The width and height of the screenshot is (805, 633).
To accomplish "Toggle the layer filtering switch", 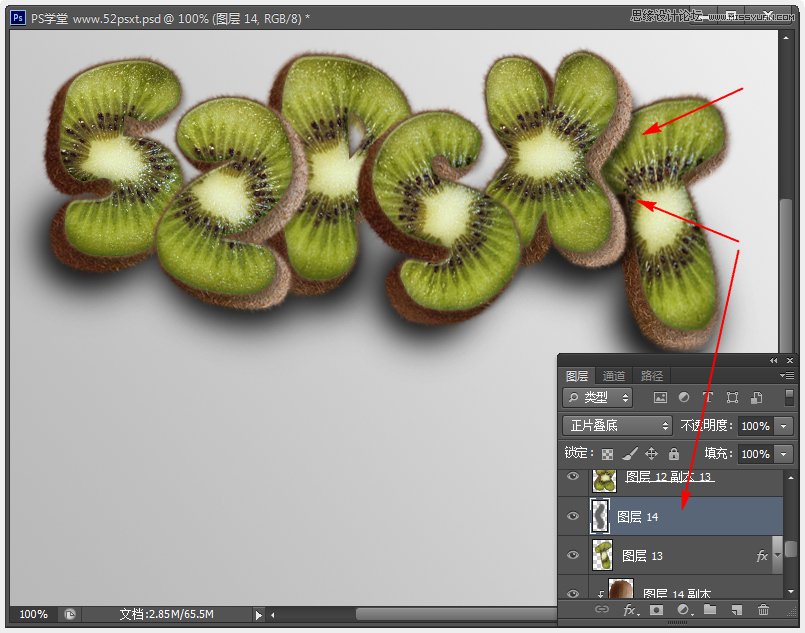I will pyautogui.click(x=790, y=397).
